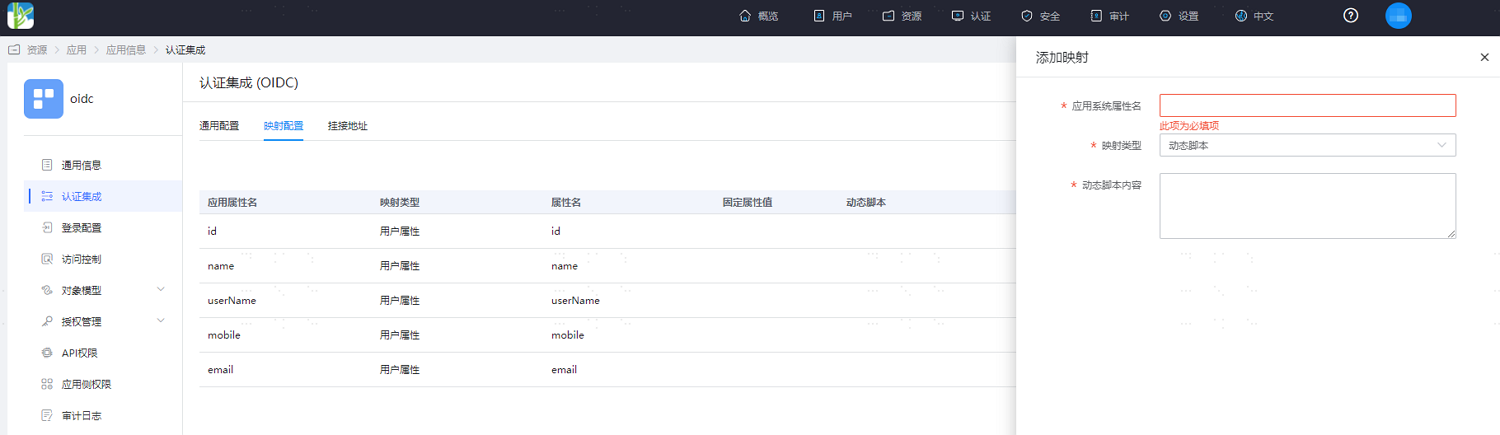Click 应用信息 breadcrumb link
Viewport: 1500px width, 435px height.
click(126, 49)
